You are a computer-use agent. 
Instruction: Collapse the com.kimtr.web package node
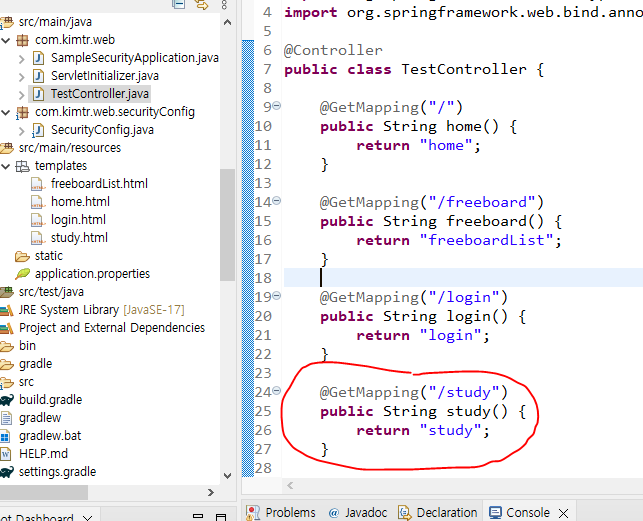[x=6, y=40]
